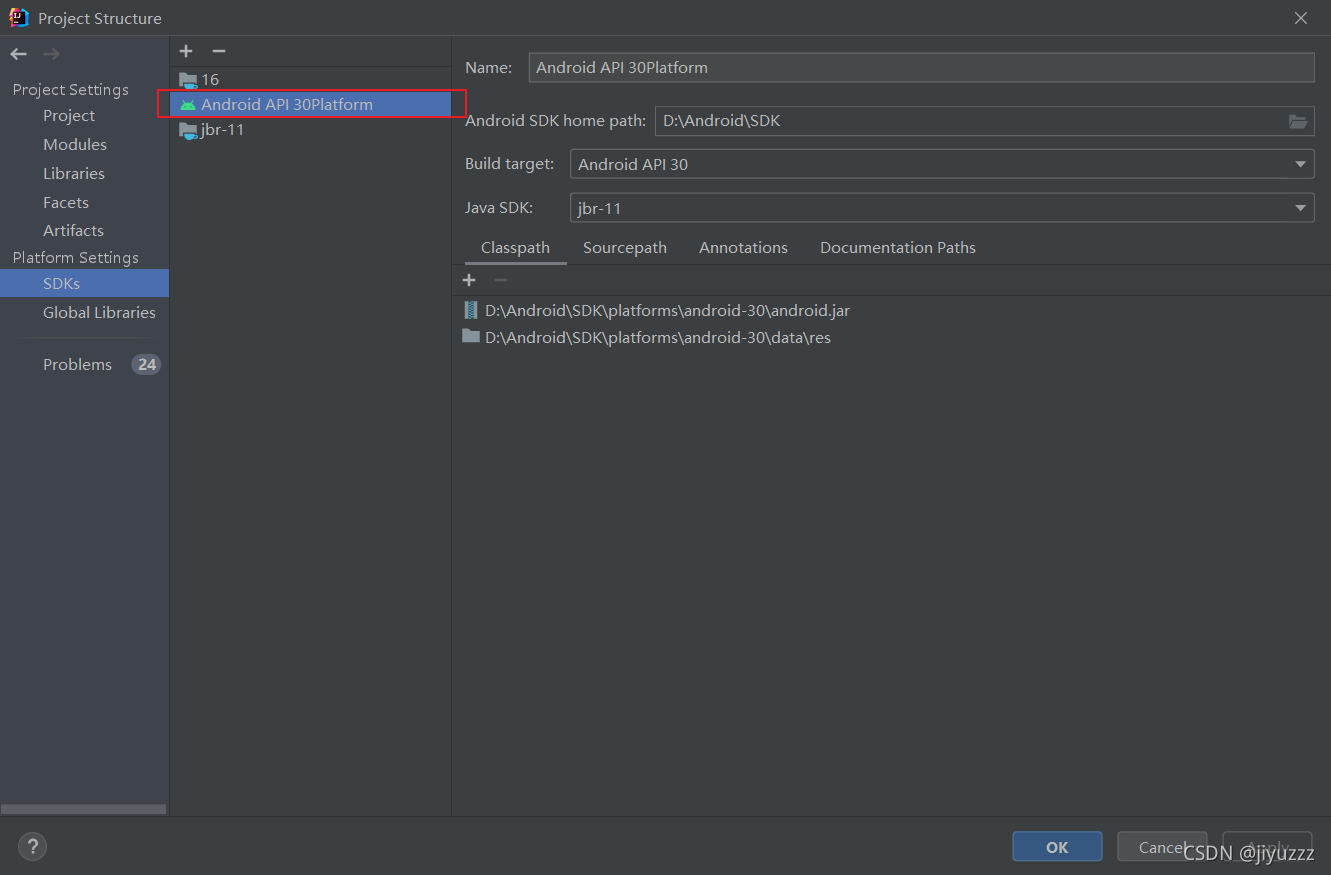Click the Android robot icon in SDK list

pyautogui.click(x=188, y=104)
